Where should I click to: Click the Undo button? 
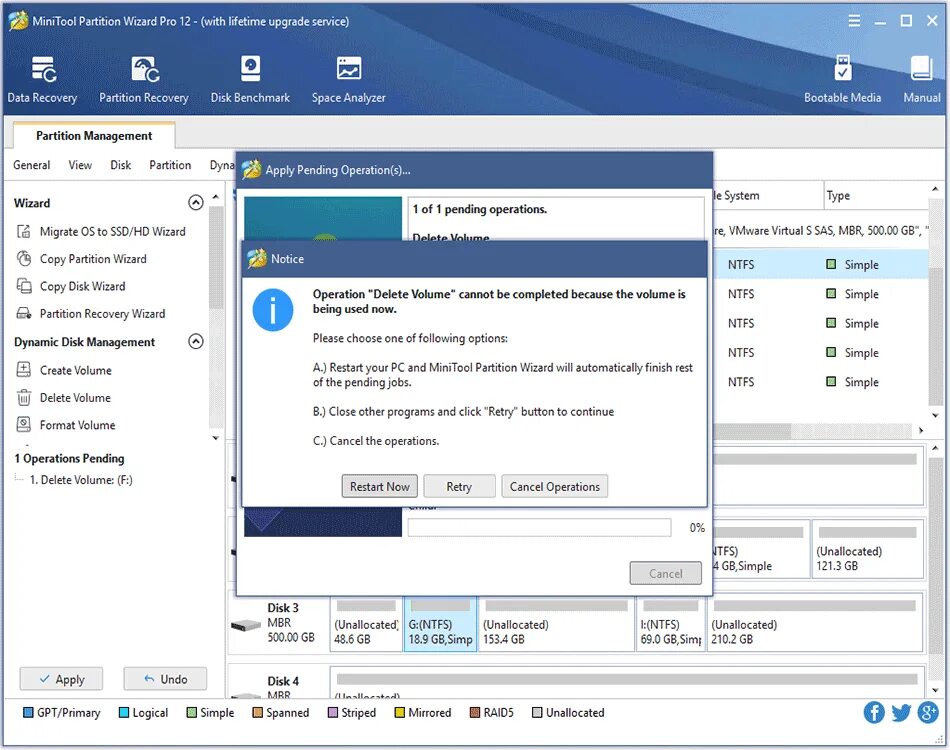click(x=165, y=679)
